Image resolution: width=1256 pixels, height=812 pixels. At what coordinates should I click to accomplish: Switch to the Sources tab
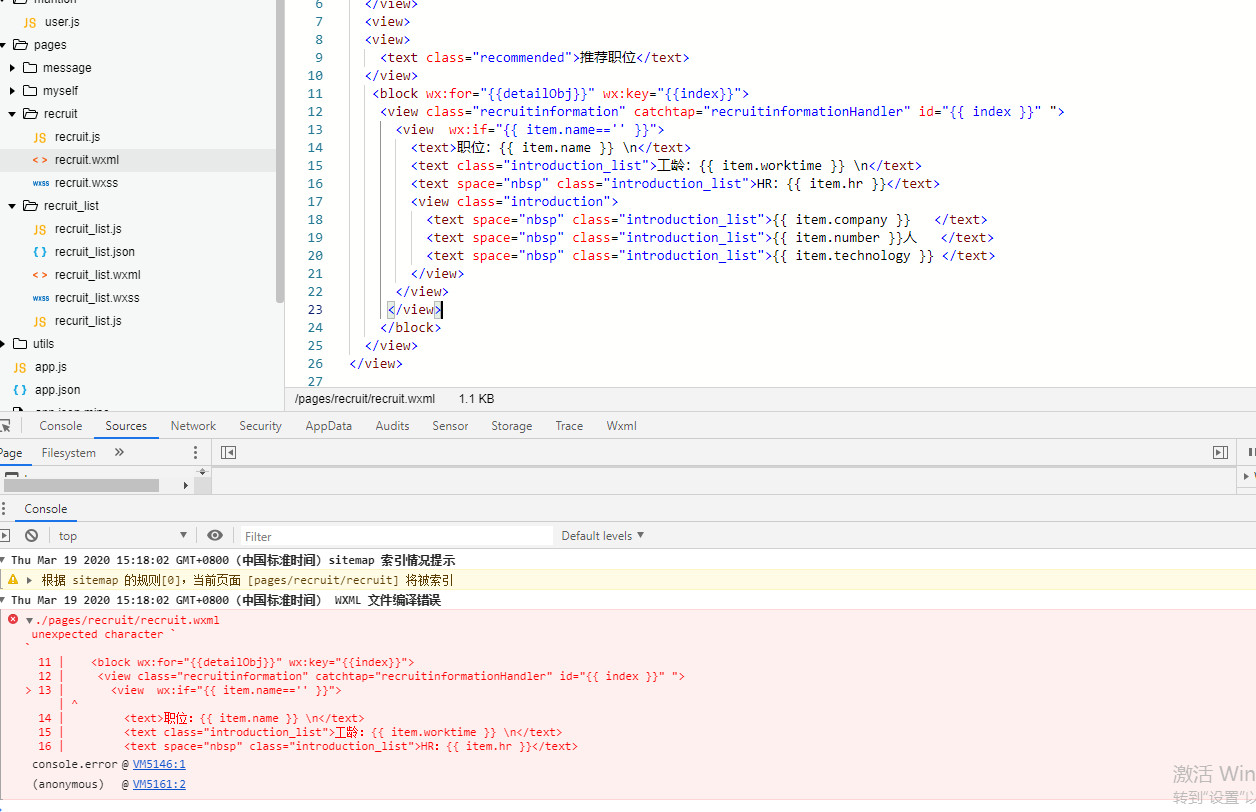[126, 426]
